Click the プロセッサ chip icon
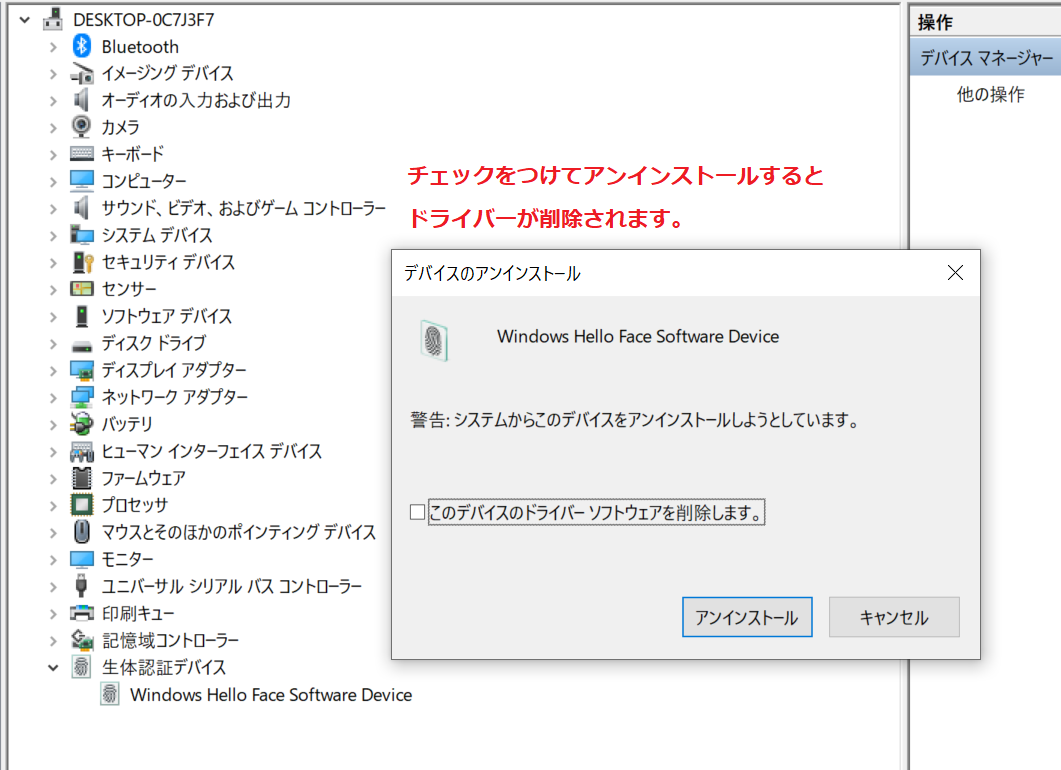 pyautogui.click(x=82, y=505)
